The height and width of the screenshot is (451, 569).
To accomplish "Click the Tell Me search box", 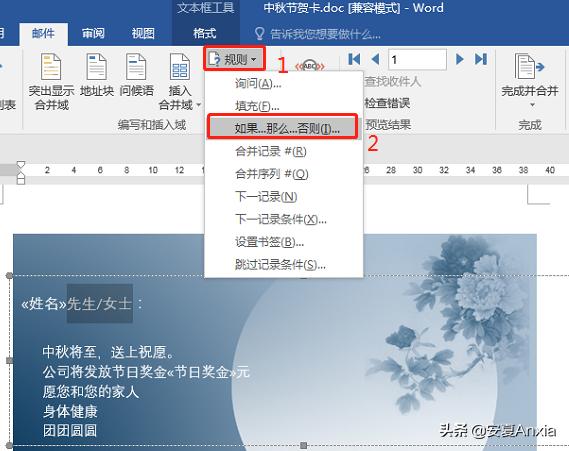I will tap(325, 34).
